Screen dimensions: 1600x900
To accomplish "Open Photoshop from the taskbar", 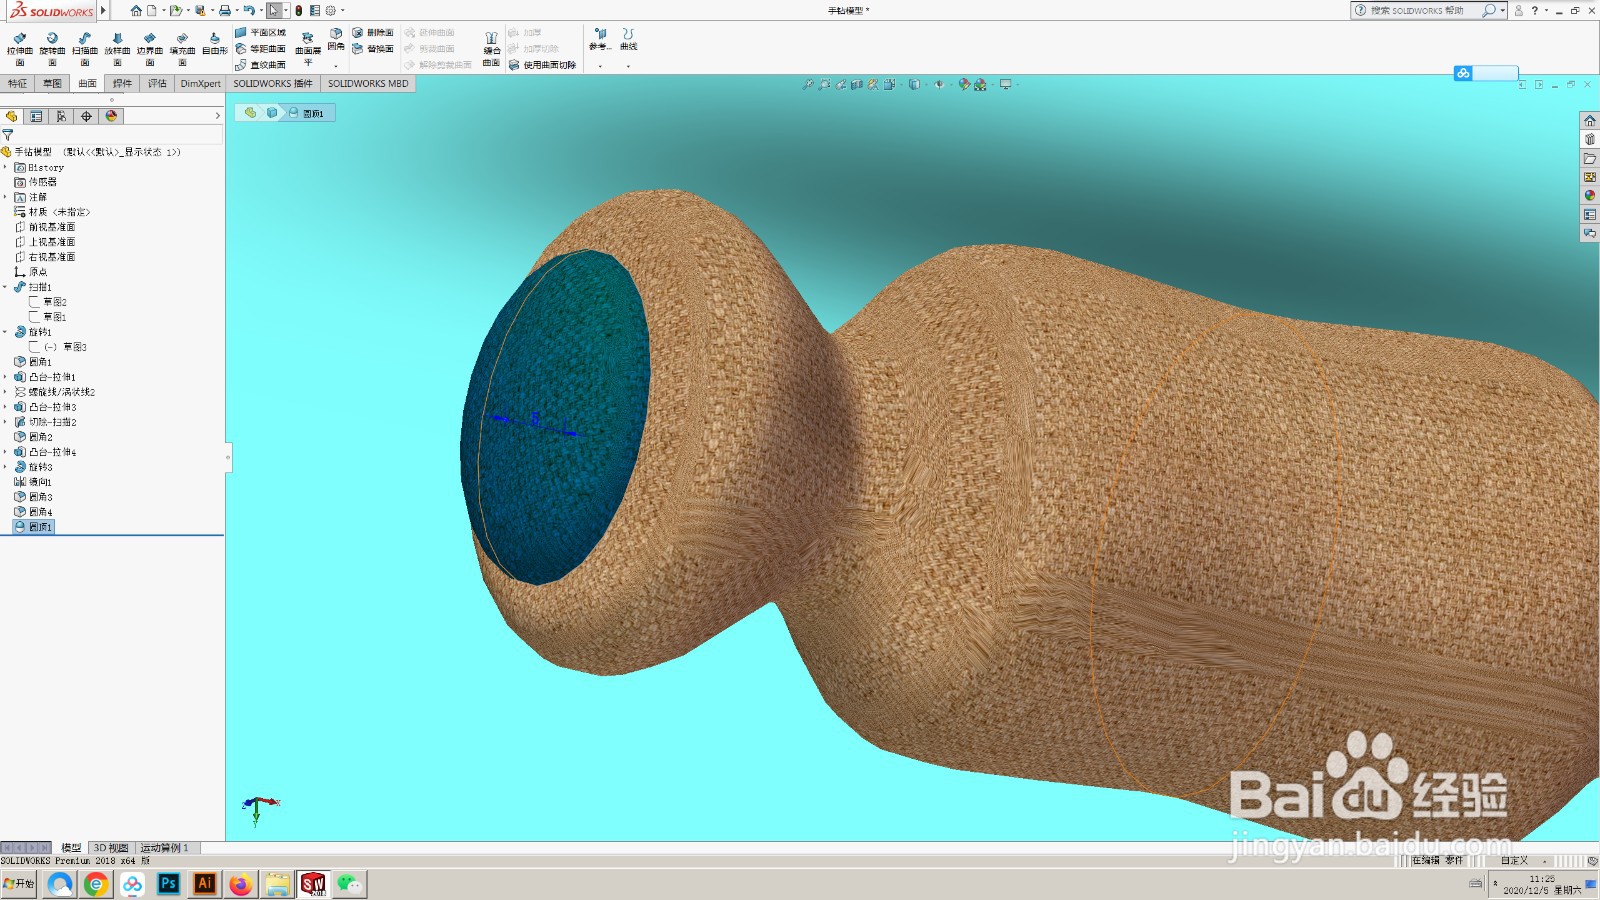I will click(x=169, y=884).
